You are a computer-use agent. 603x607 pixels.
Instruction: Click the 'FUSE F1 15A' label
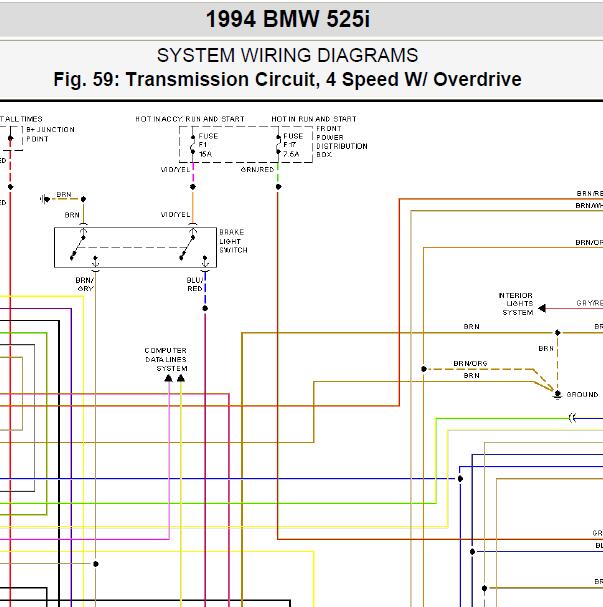click(x=208, y=145)
